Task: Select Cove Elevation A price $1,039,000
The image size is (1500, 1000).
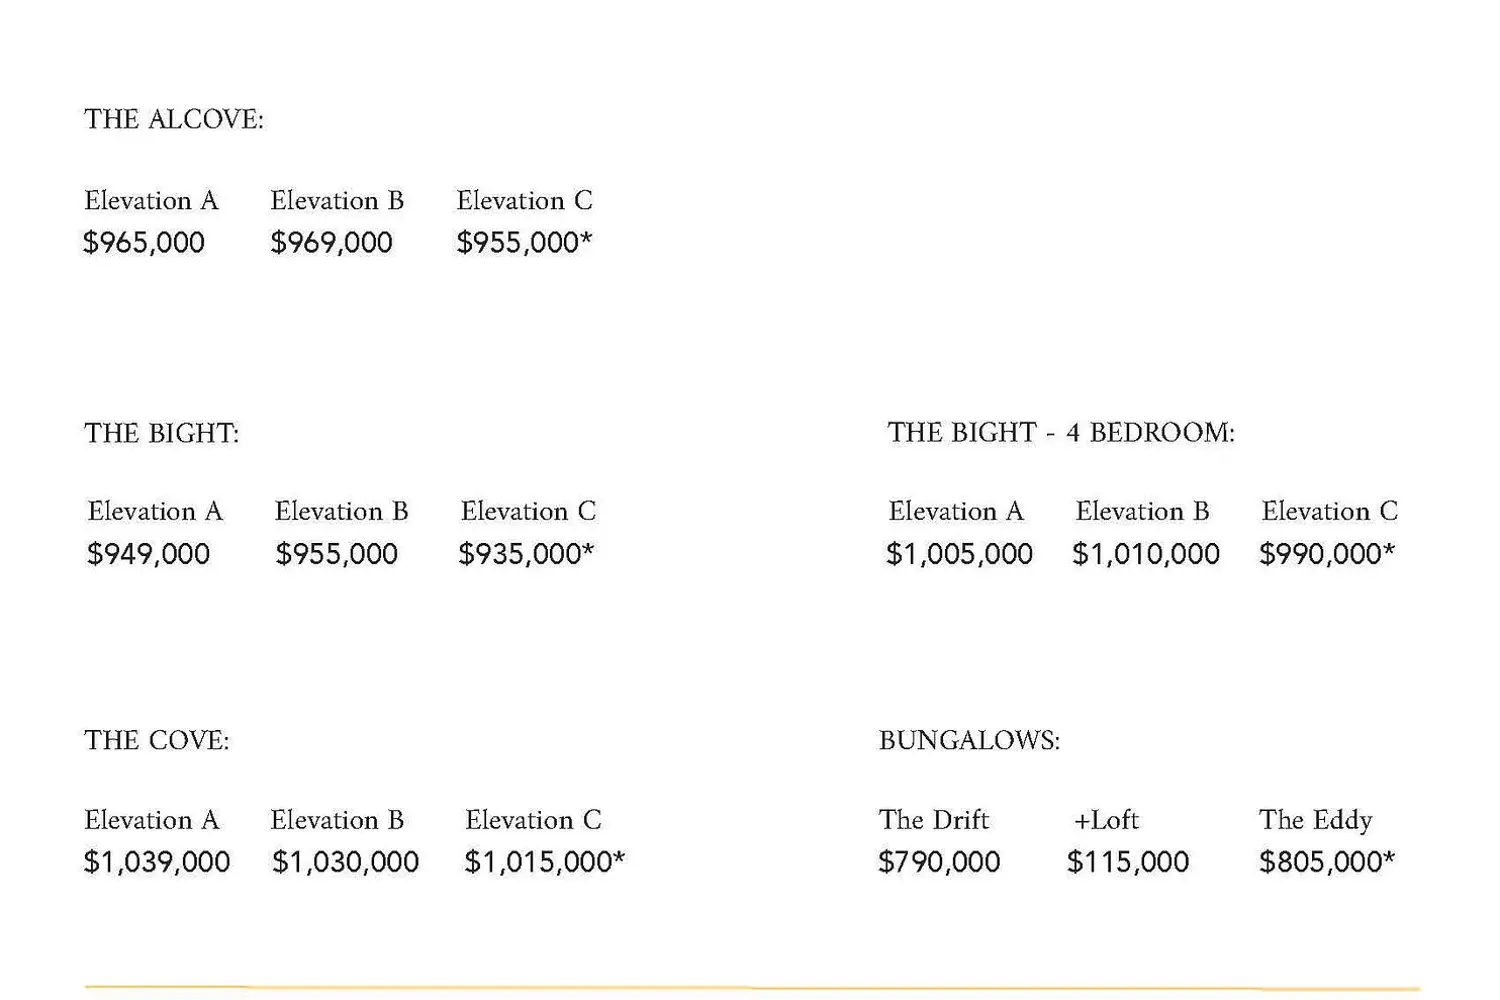Action: (157, 862)
